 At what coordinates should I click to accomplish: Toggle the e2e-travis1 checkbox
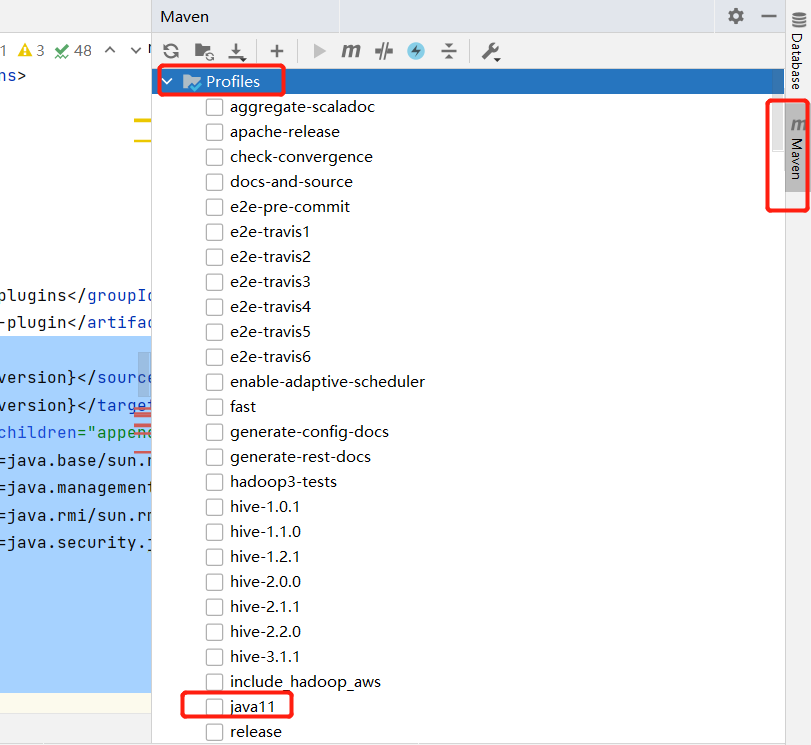coord(214,232)
